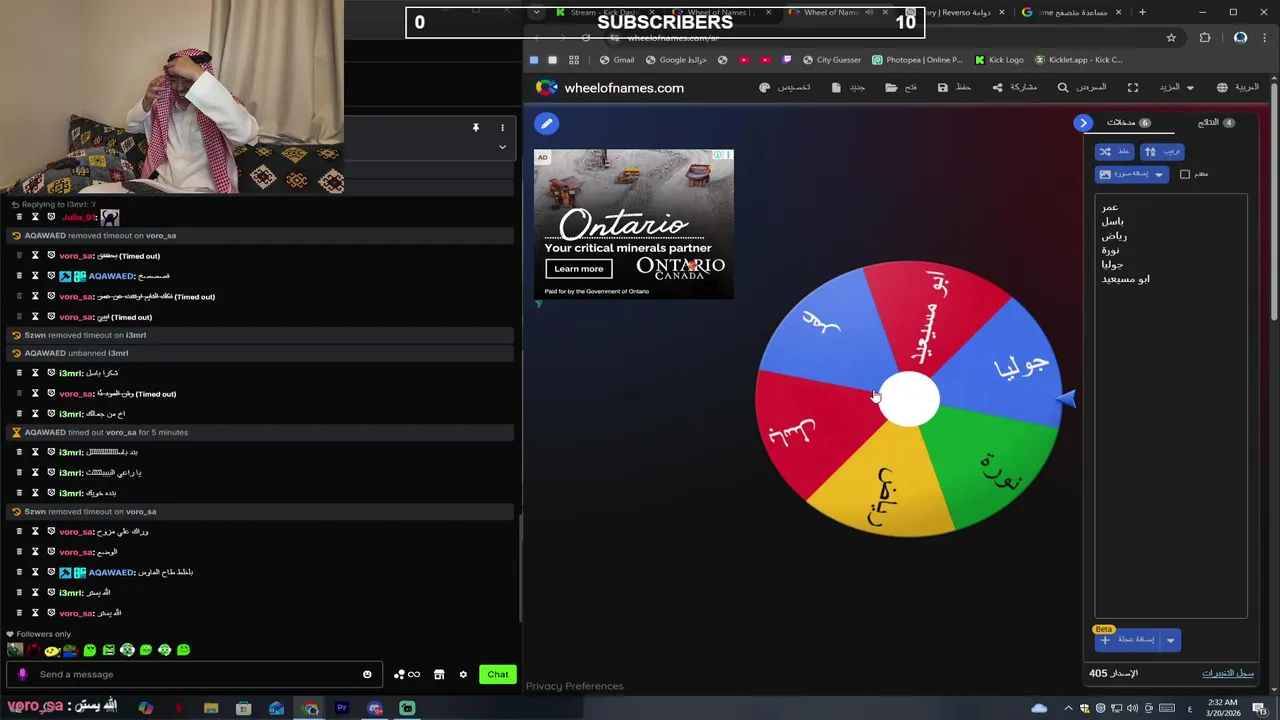Open the channel points infinity icon
The width and height of the screenshot is (1280, 720).
click(x=407, y=674)
